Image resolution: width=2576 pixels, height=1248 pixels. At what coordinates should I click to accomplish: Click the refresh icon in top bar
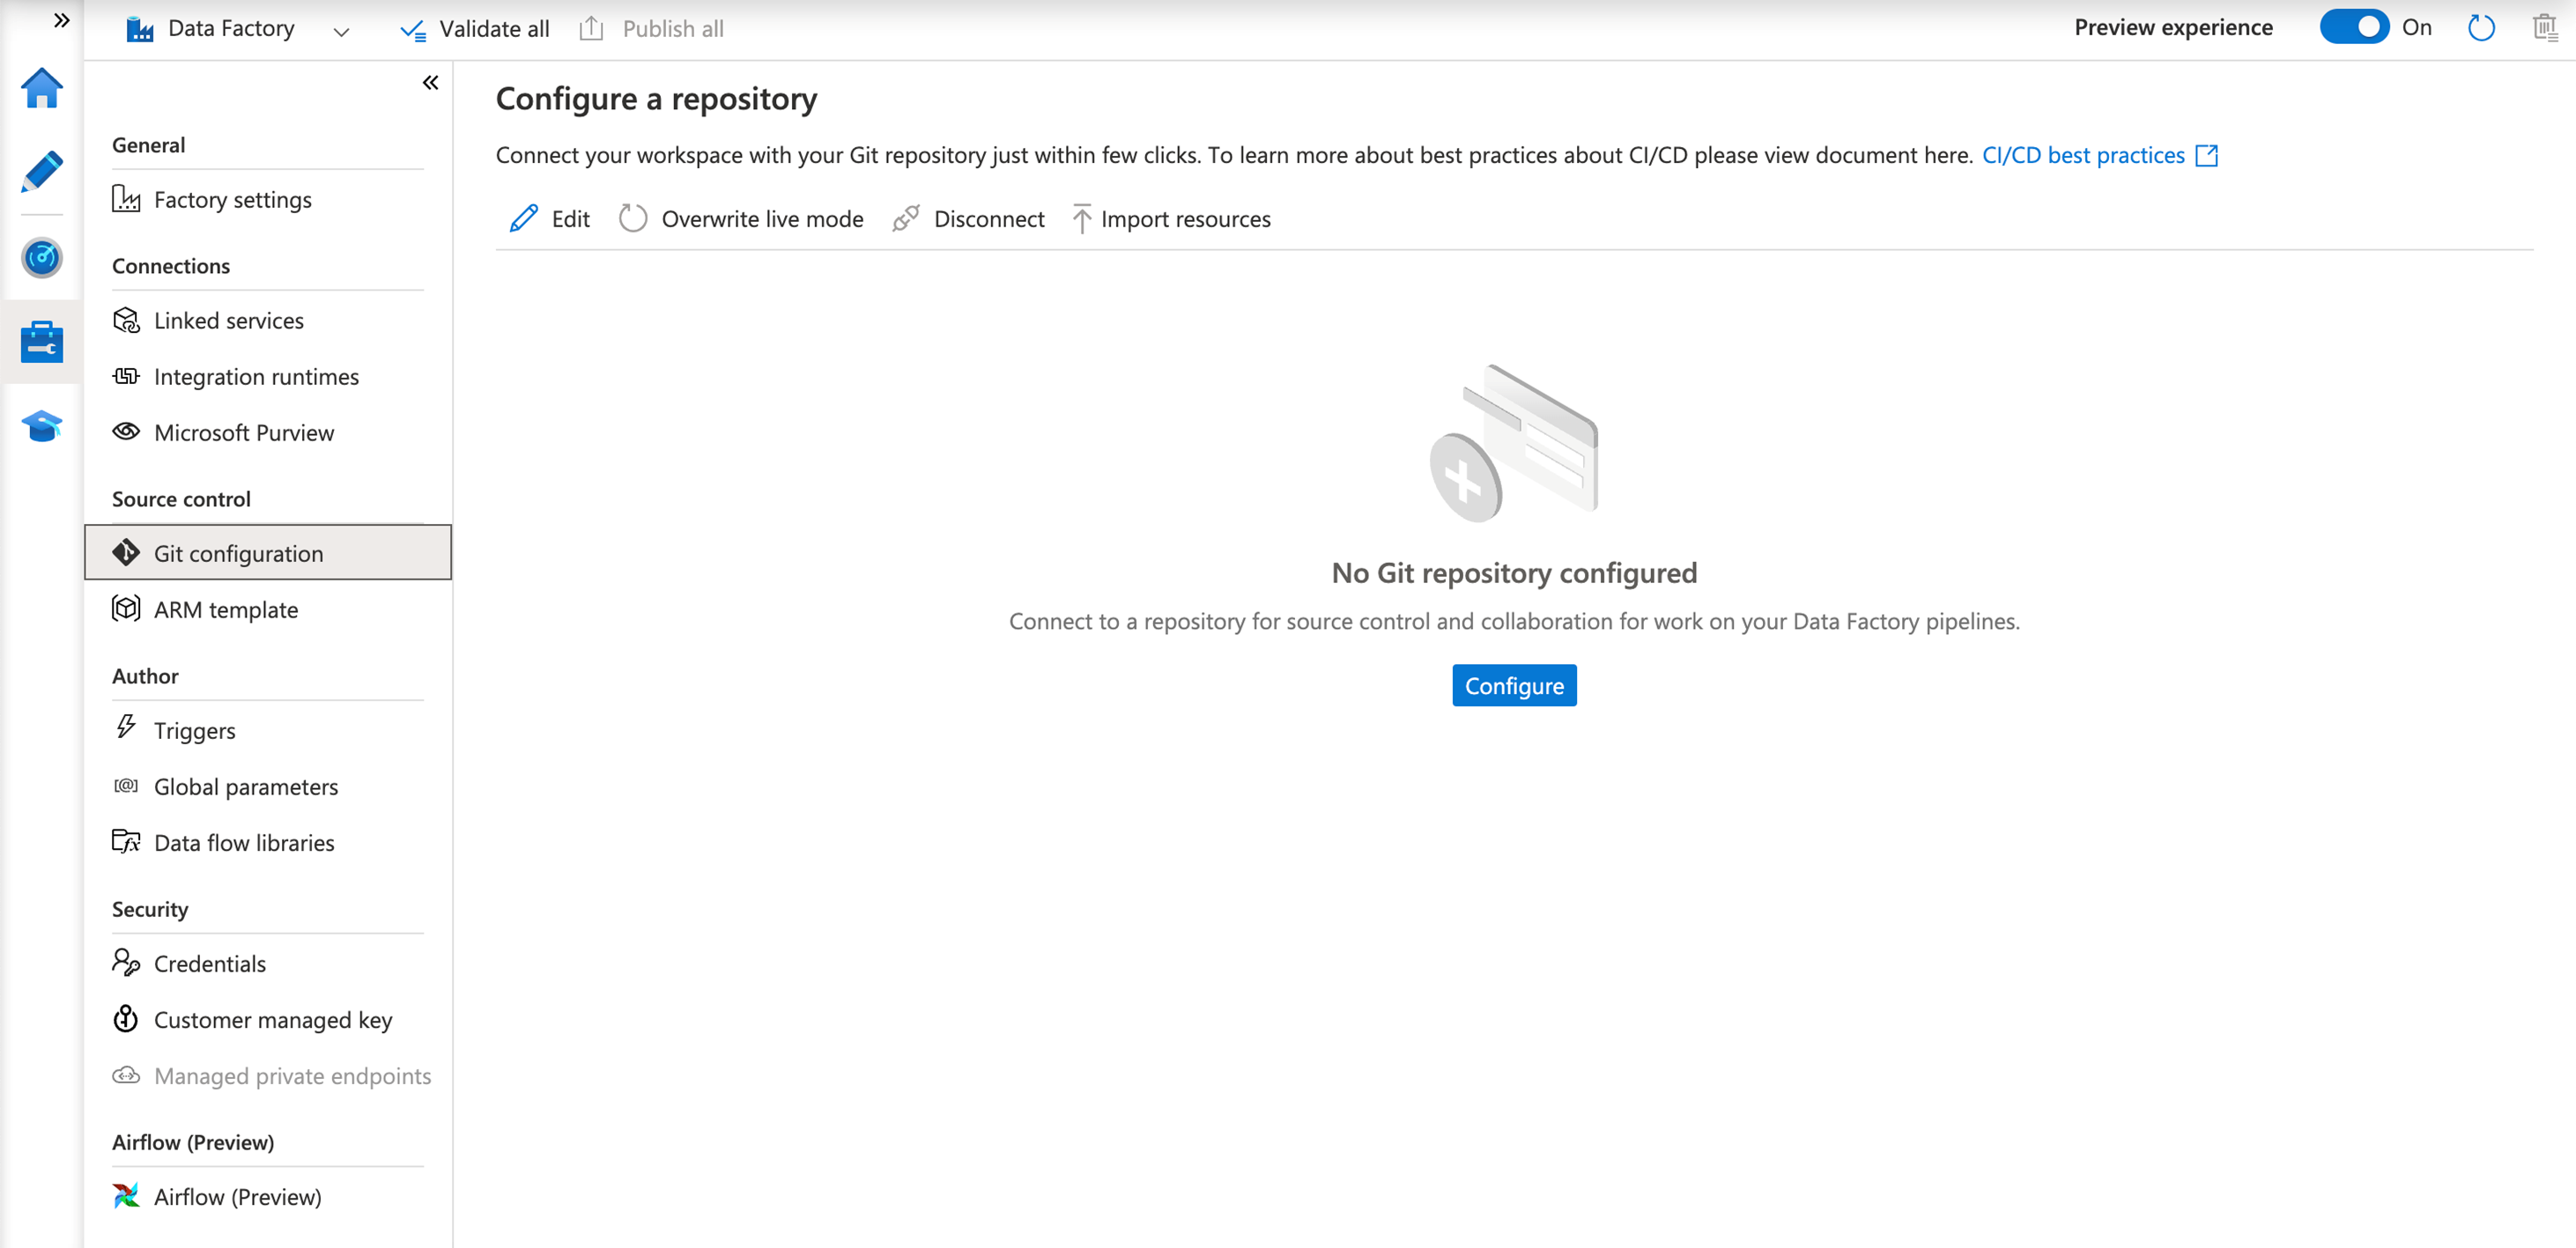click(2481, 28)
